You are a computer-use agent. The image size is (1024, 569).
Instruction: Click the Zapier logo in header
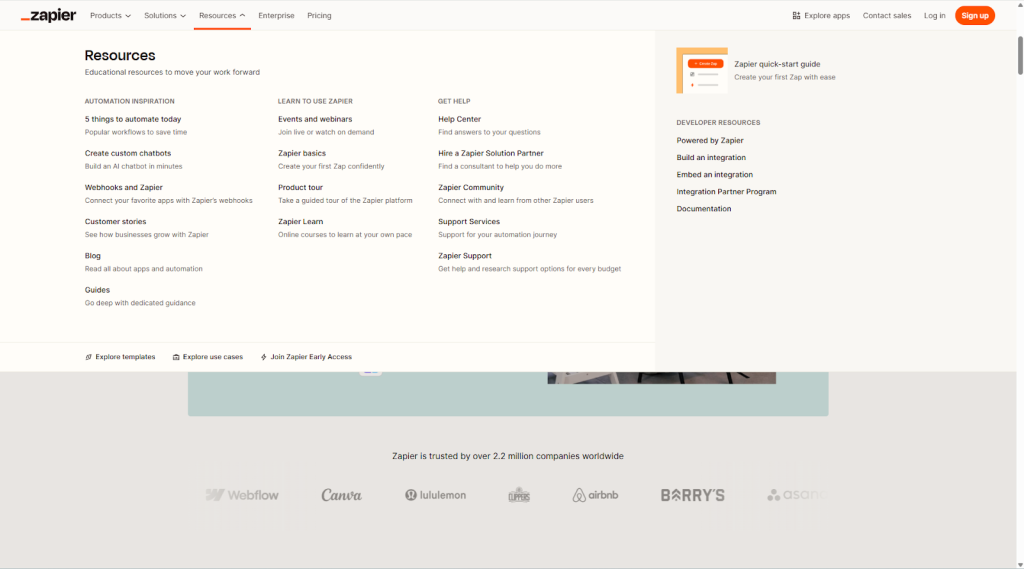48,15
